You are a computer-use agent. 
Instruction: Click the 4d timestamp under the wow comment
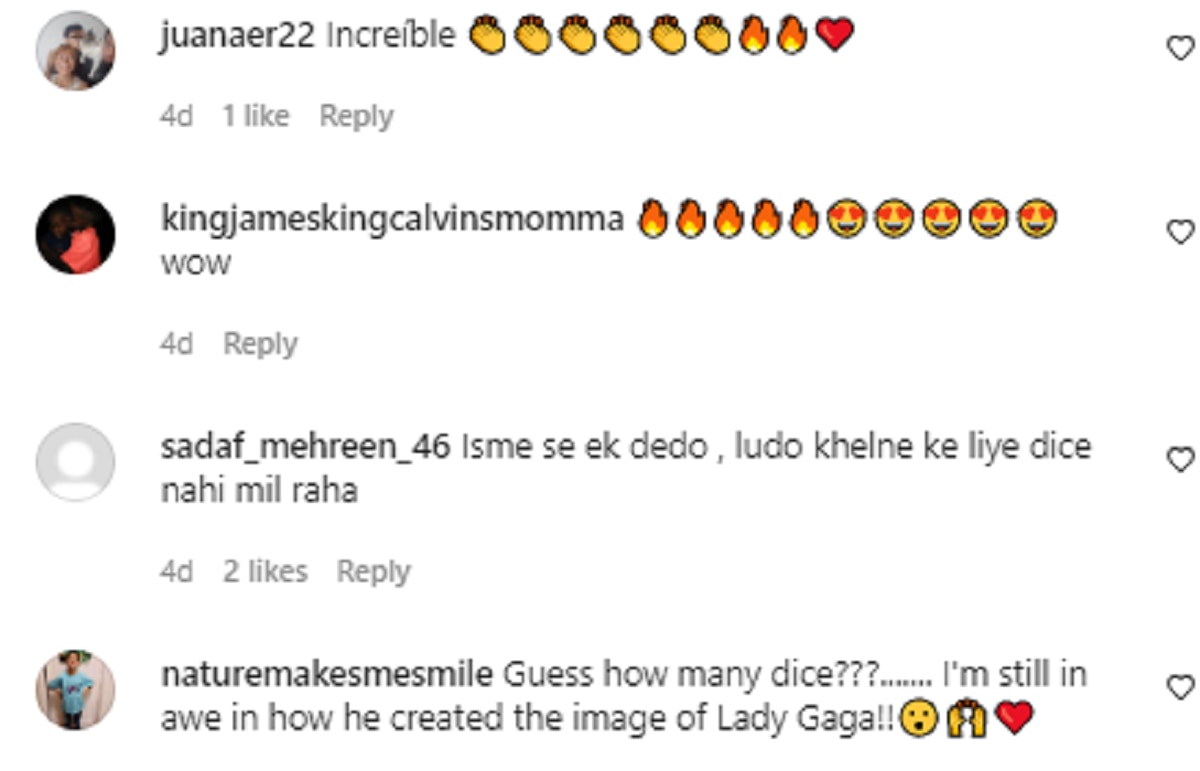coord(176,344)
